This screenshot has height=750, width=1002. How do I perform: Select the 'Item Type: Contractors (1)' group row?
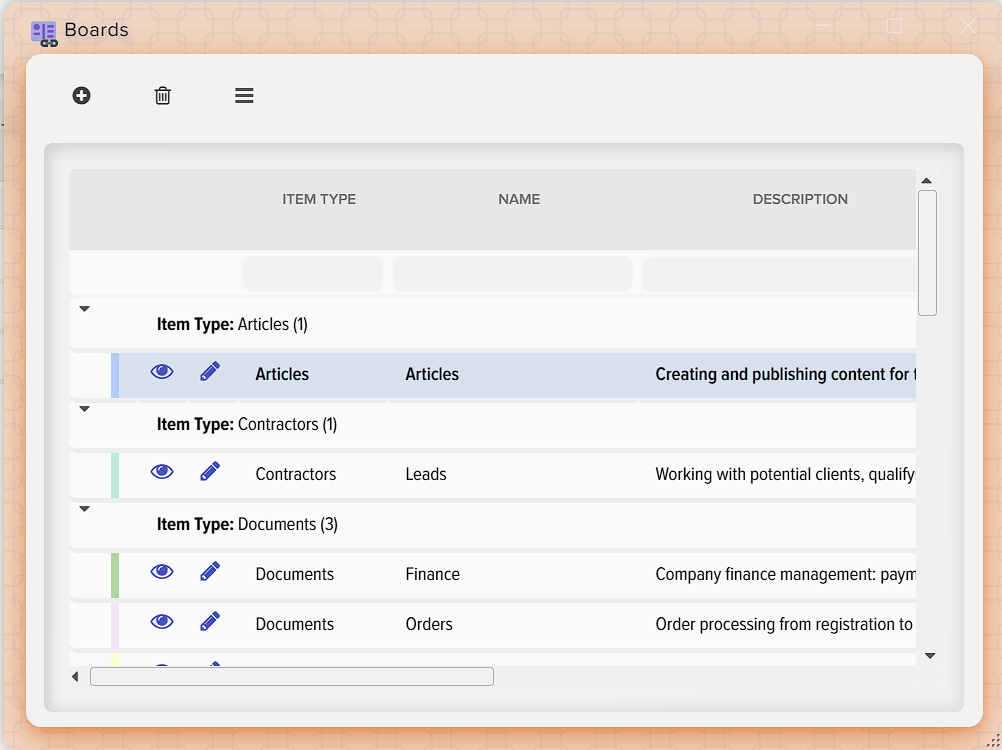coord(493,424)
